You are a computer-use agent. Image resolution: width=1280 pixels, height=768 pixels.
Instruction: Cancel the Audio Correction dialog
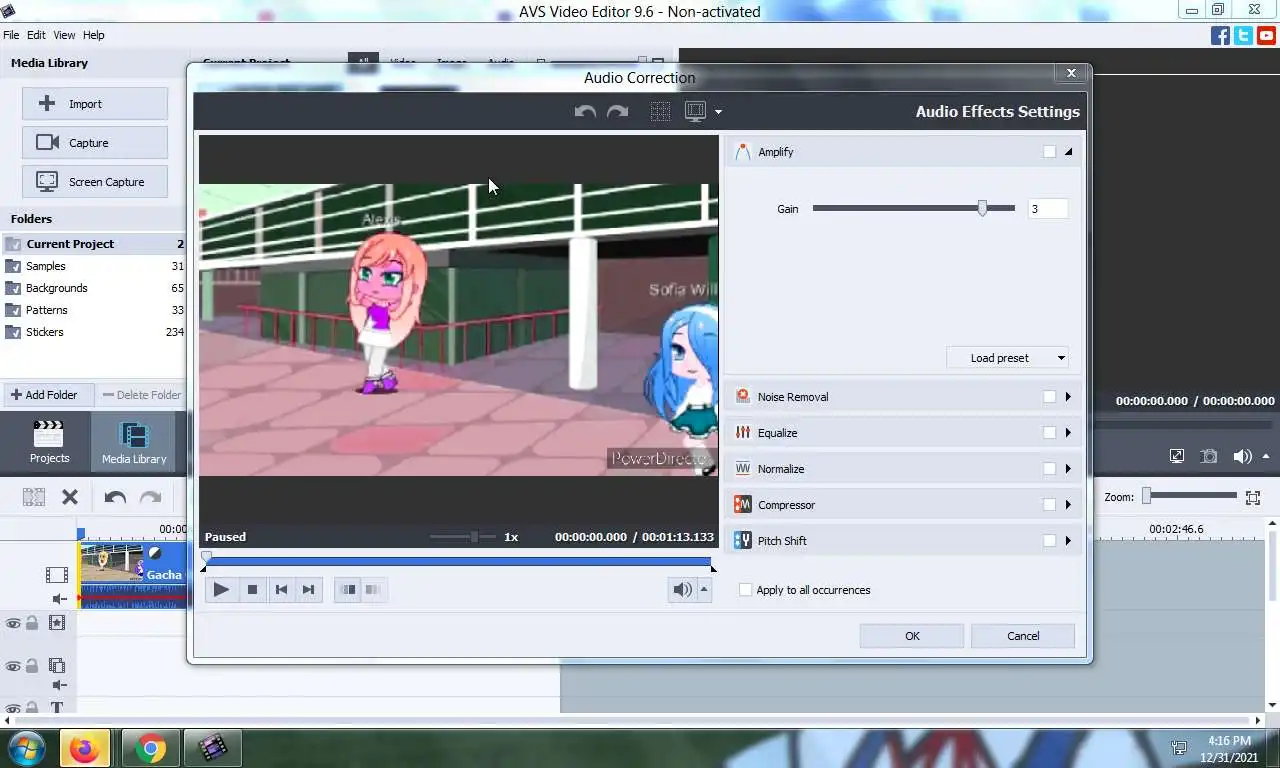tap(1023, 636)
